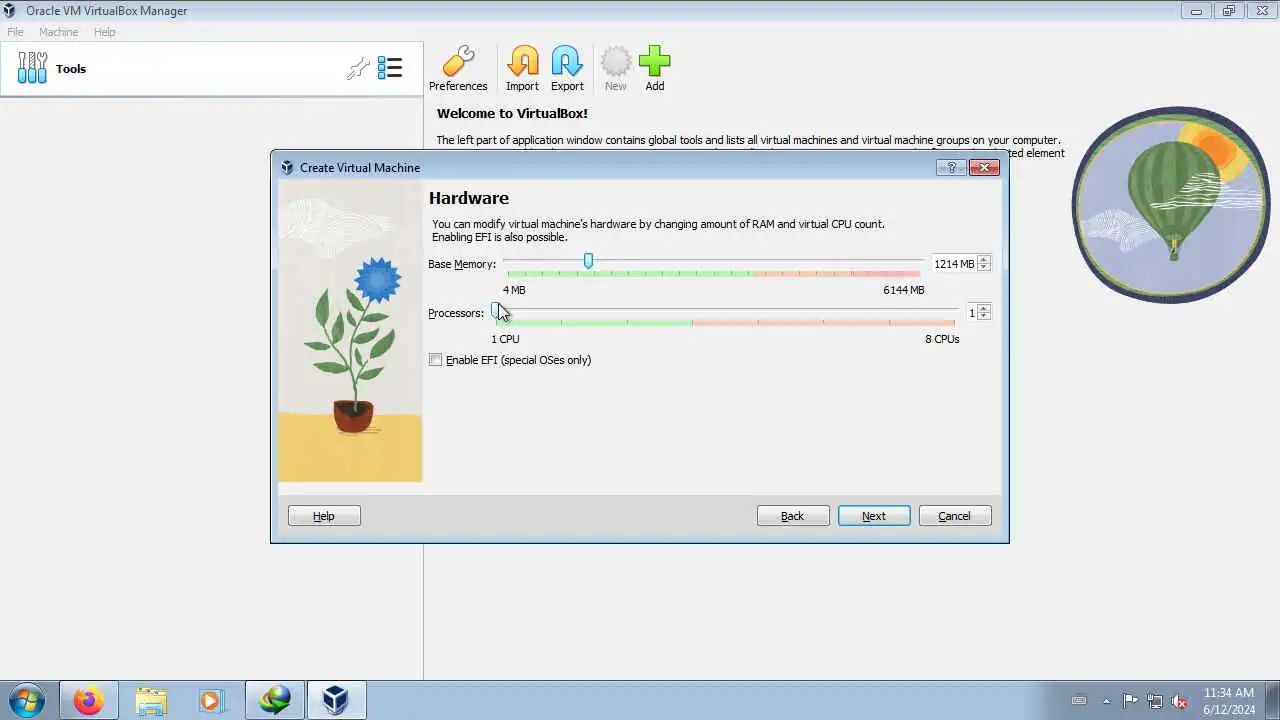
Task: Select the Tools item in the sidebar
Action: click(211, 69)
